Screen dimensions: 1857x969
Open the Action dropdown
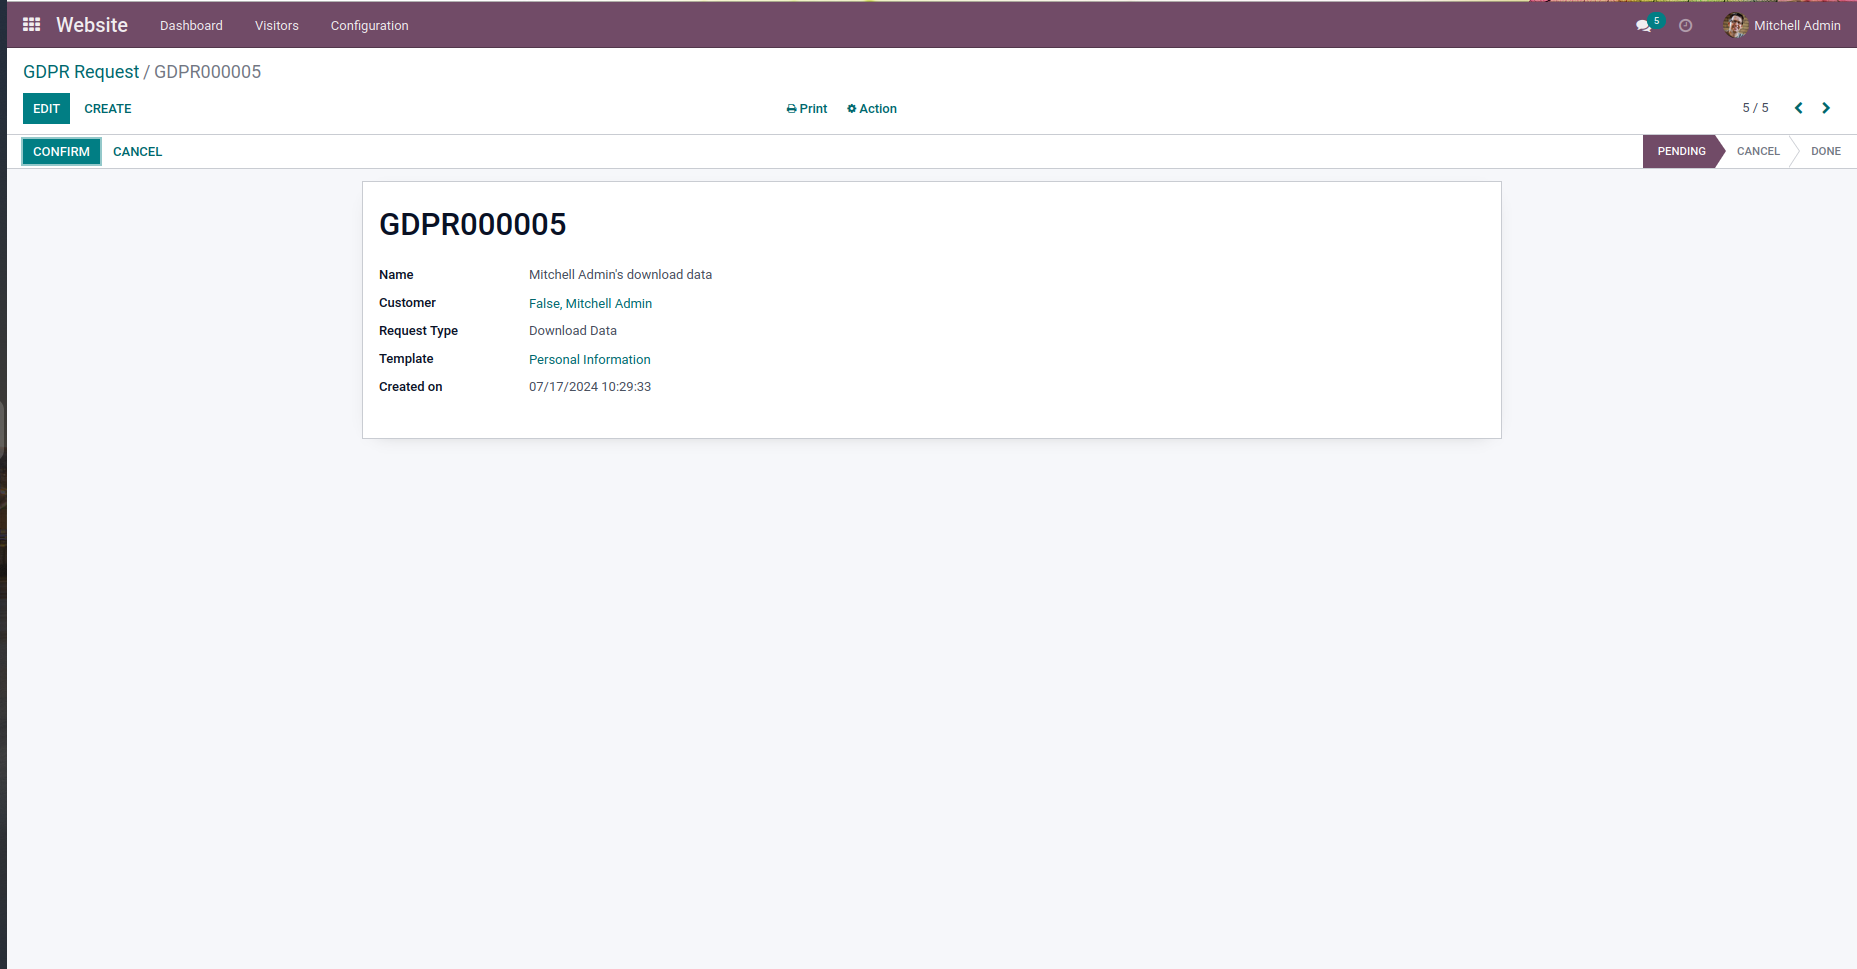(x=872, y=109)
